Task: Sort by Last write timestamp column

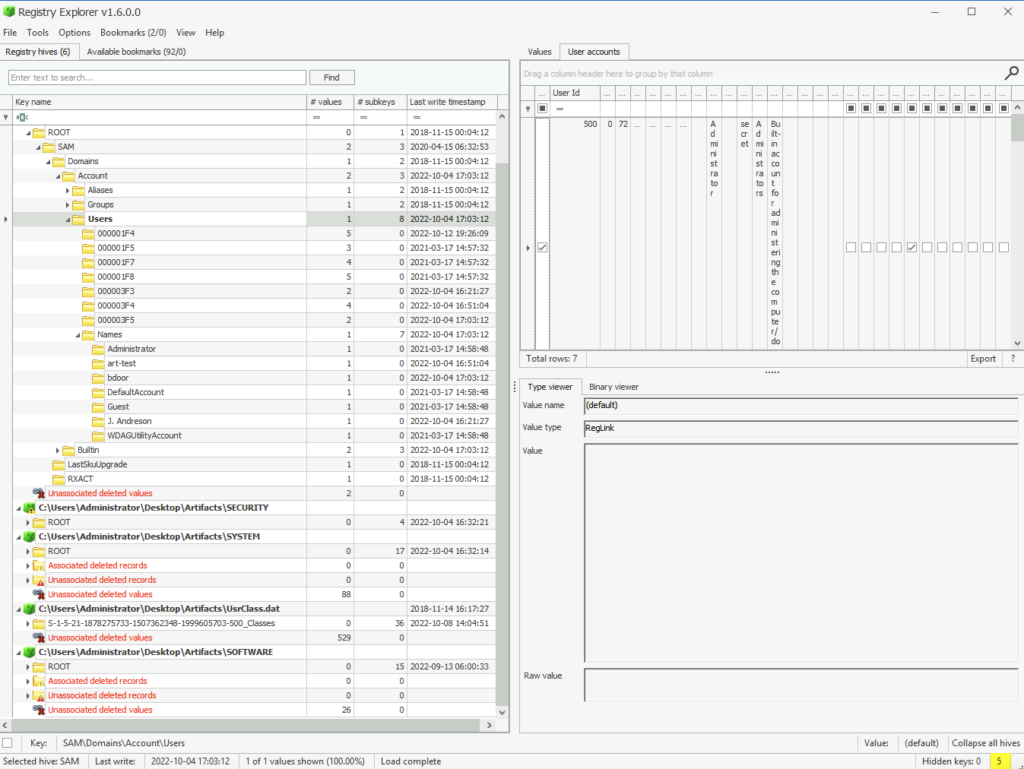Action: click(452, 102)
